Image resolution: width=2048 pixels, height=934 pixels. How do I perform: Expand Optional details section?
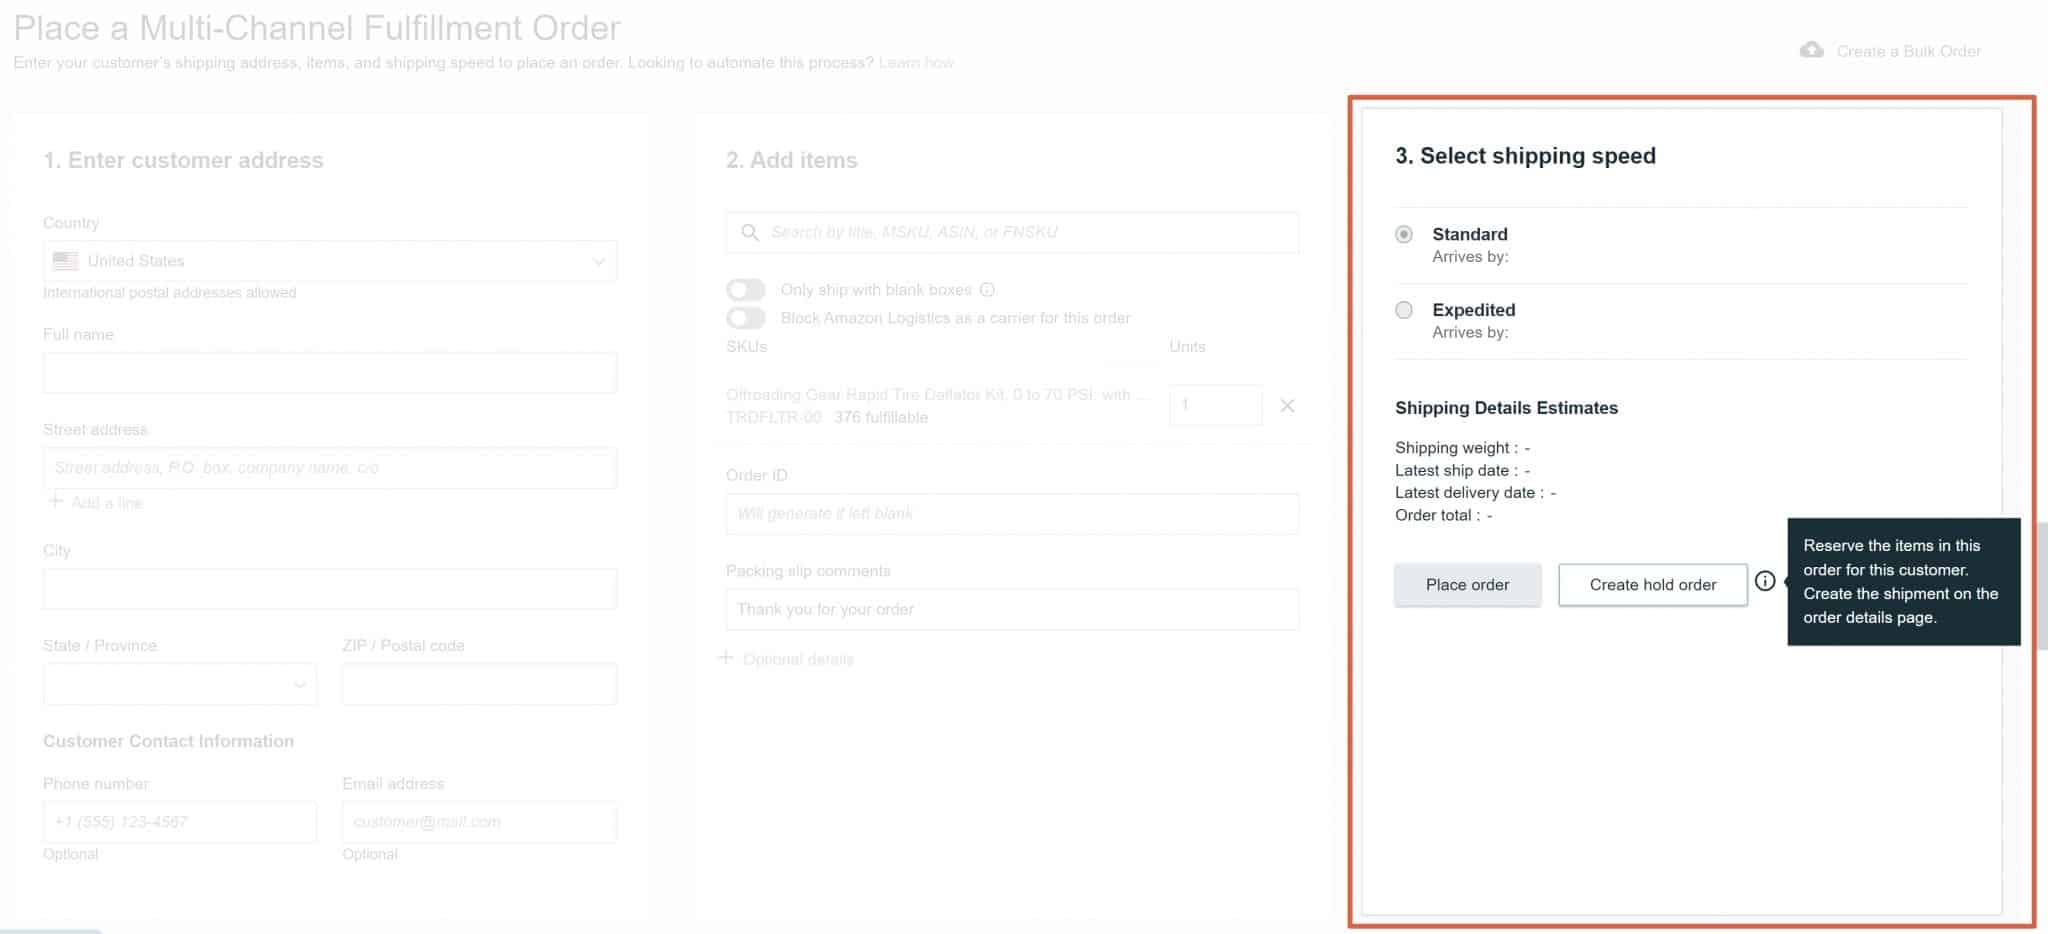click(798, 659)
